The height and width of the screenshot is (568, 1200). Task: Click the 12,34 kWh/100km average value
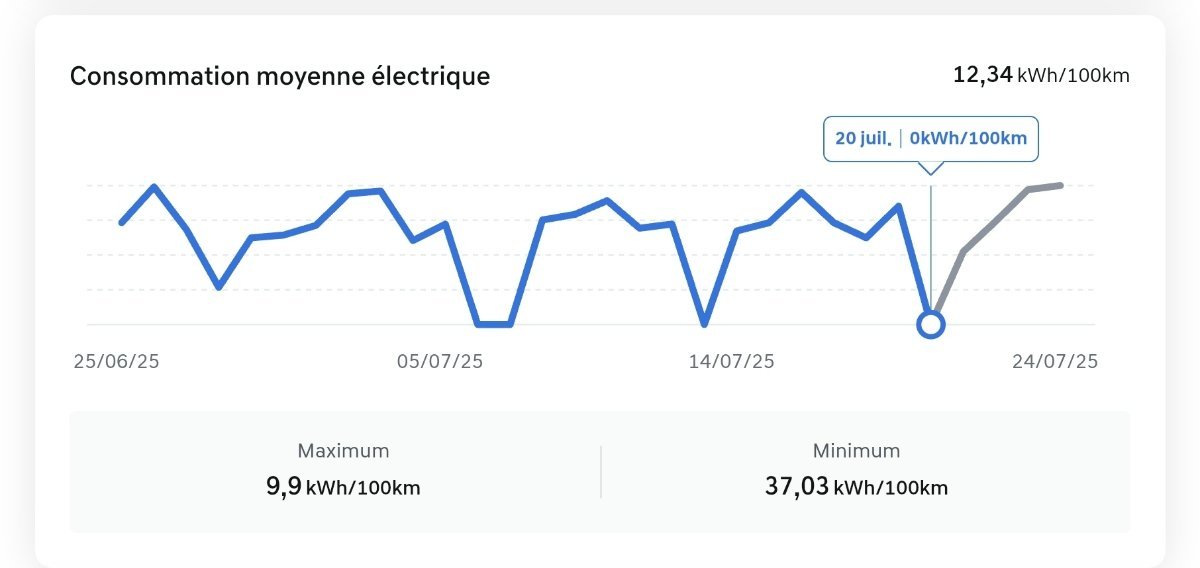pyautogui.click(x=1041, y=75)
